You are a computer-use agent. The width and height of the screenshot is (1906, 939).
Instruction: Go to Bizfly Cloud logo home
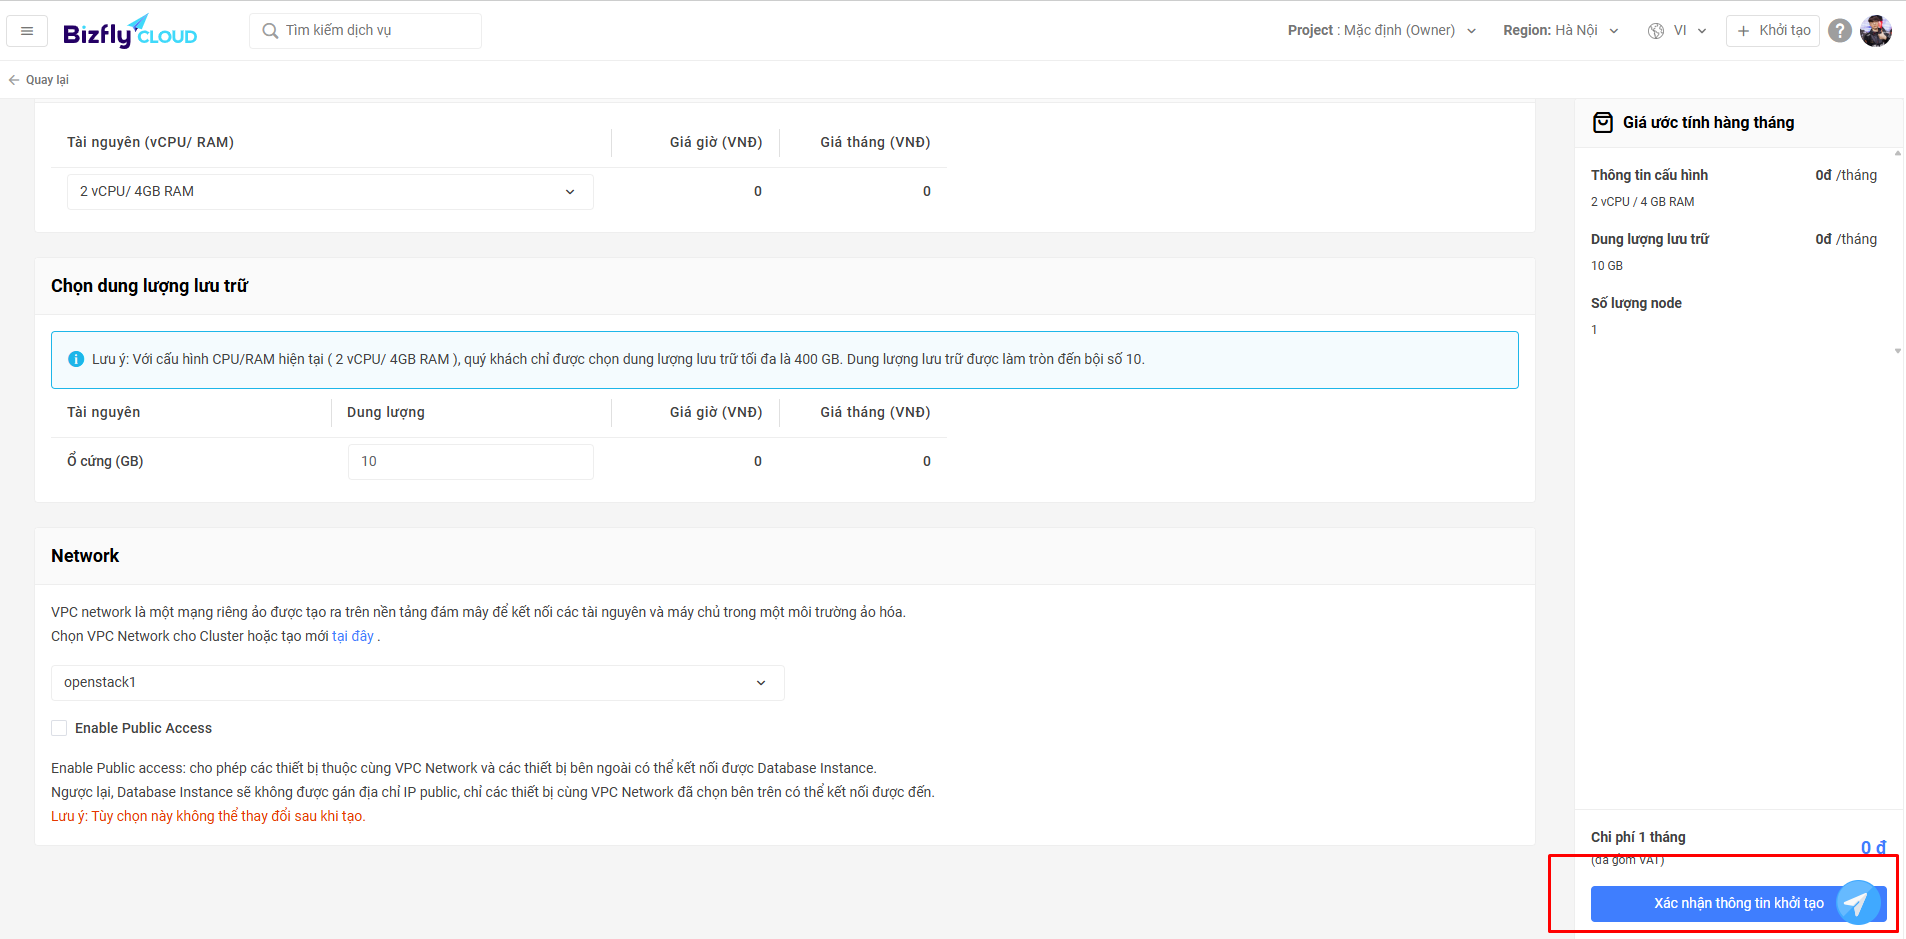(x=130, y=32)
